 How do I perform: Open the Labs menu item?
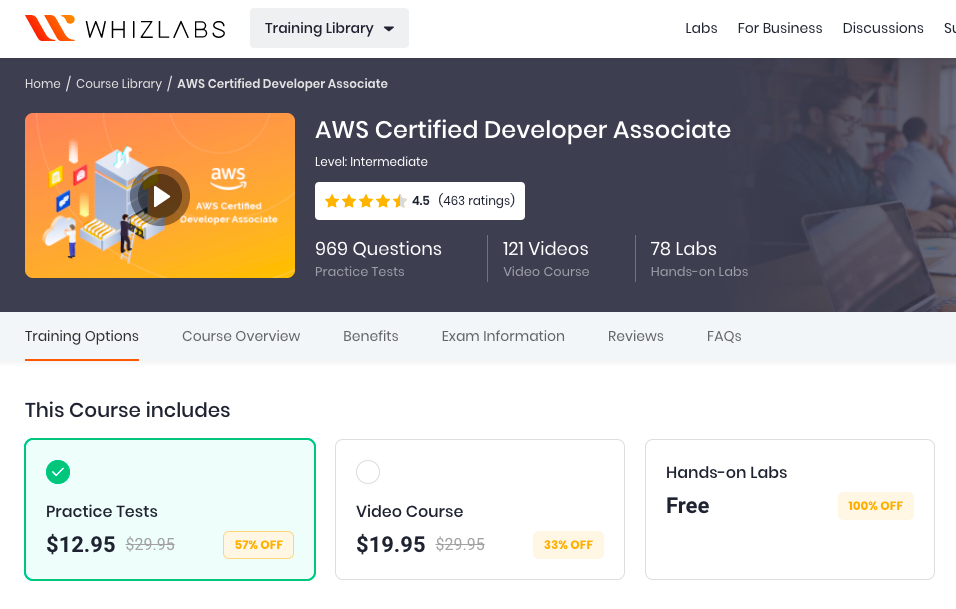701,28
